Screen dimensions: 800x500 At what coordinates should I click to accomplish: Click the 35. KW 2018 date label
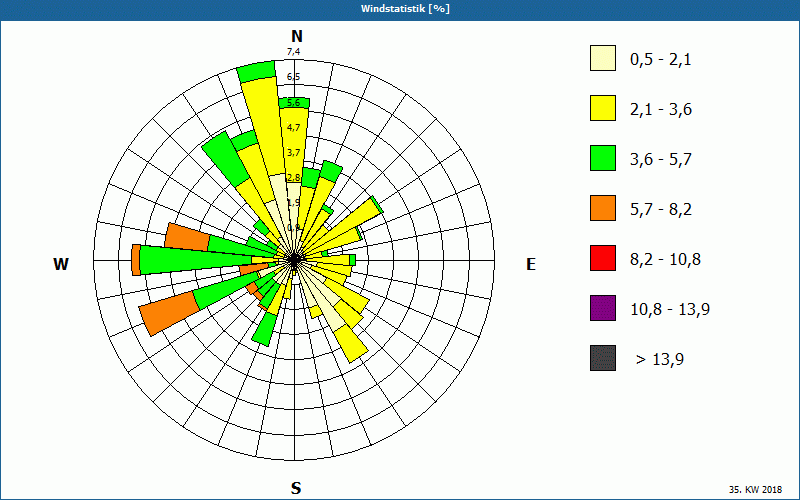pyautogui.click(x=755, y=490)
